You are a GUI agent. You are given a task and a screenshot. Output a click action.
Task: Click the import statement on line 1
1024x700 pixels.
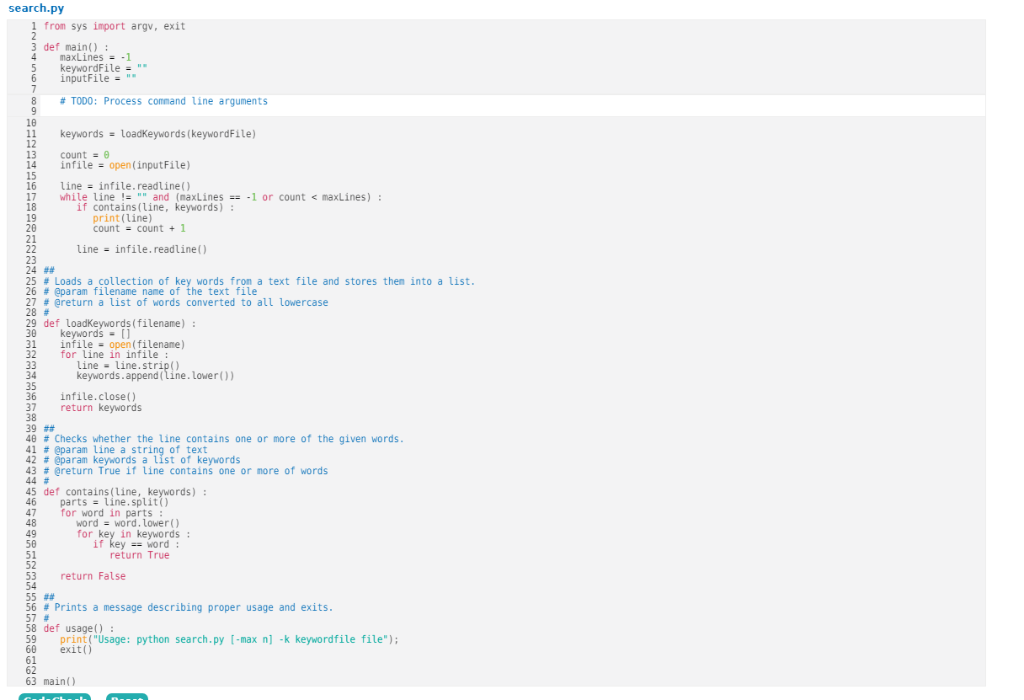tap(110, 25)
